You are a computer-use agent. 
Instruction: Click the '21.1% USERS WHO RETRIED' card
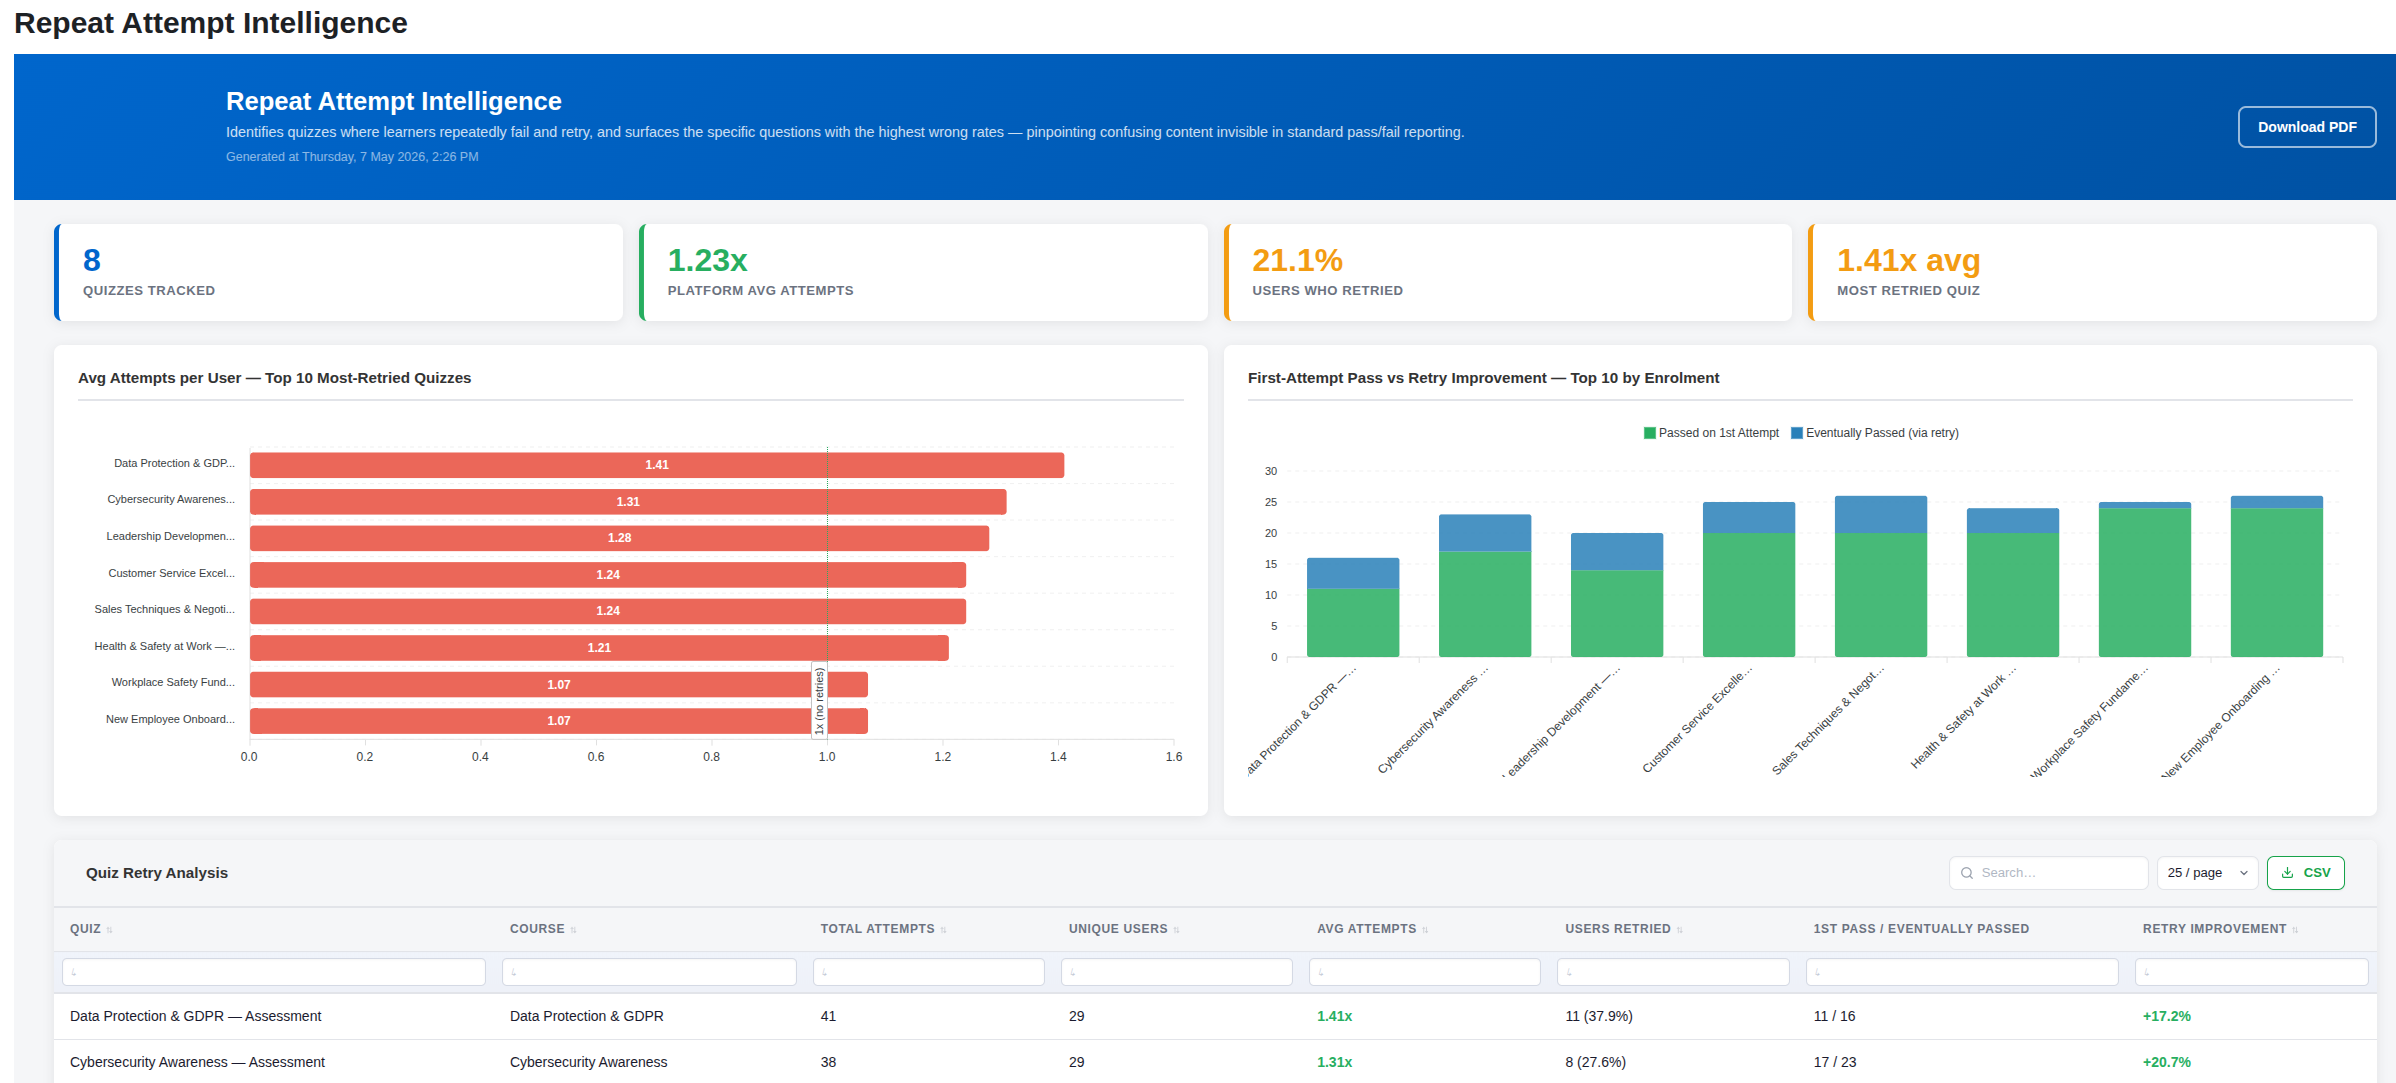[x=1508, y=272]
